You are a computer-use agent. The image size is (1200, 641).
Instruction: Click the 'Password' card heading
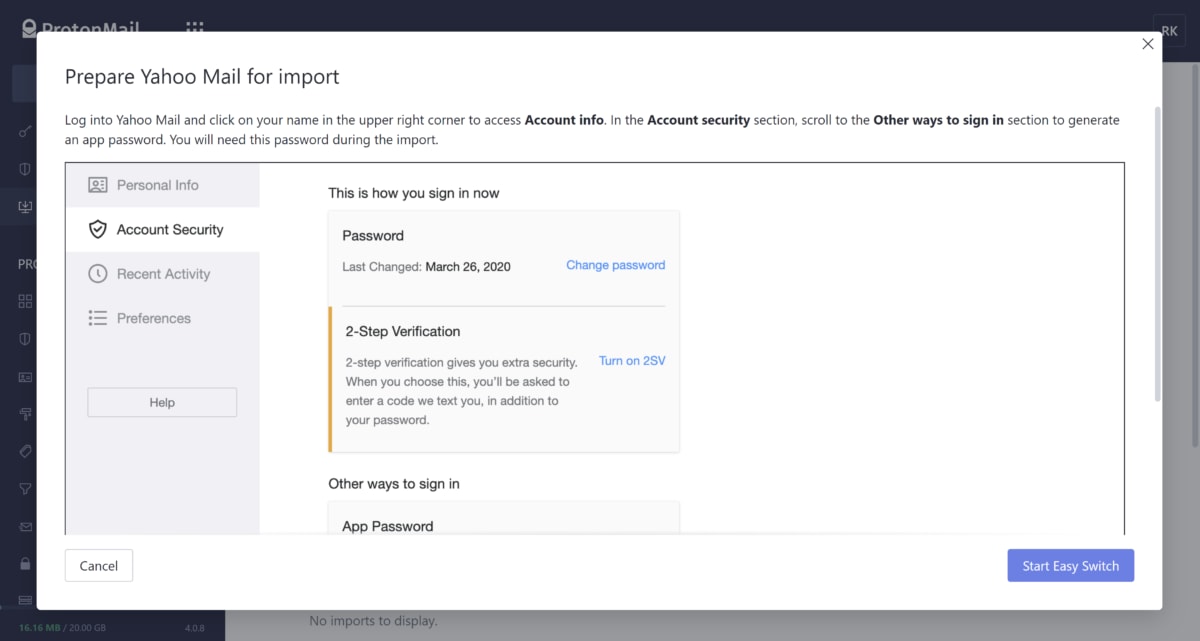tap(373, 236)
